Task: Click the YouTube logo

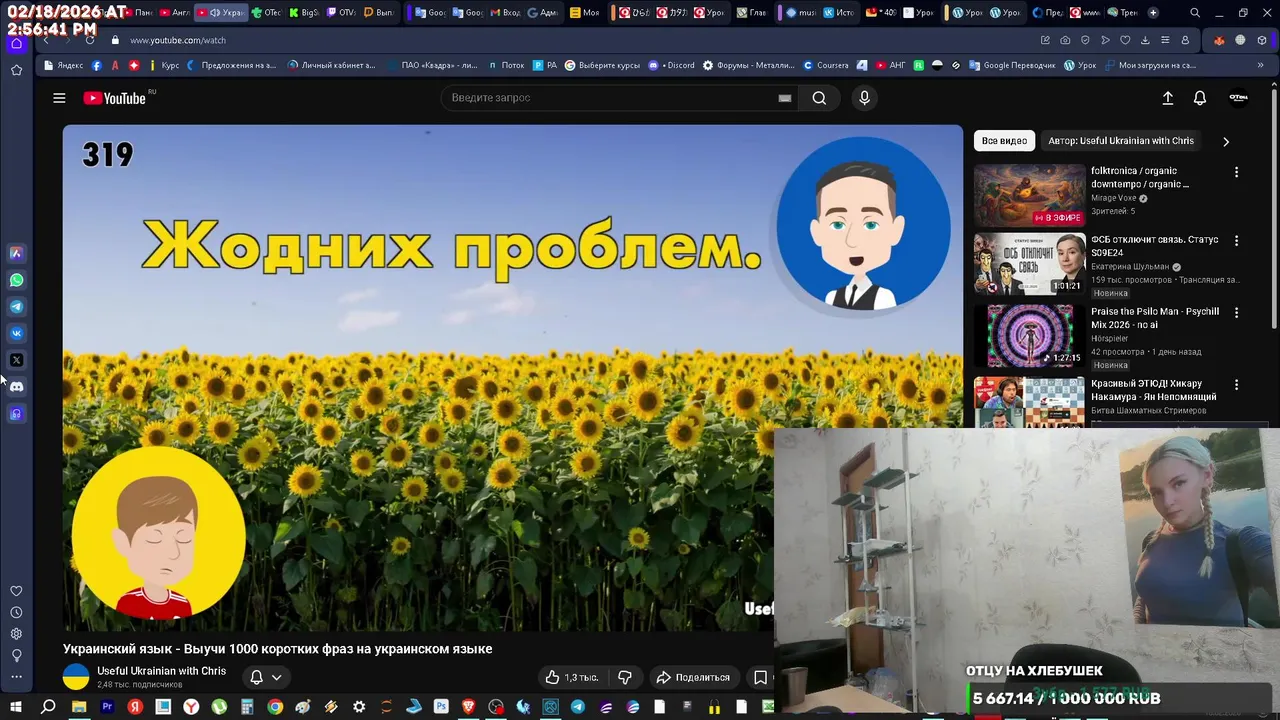Action: (x=115, y=98)
